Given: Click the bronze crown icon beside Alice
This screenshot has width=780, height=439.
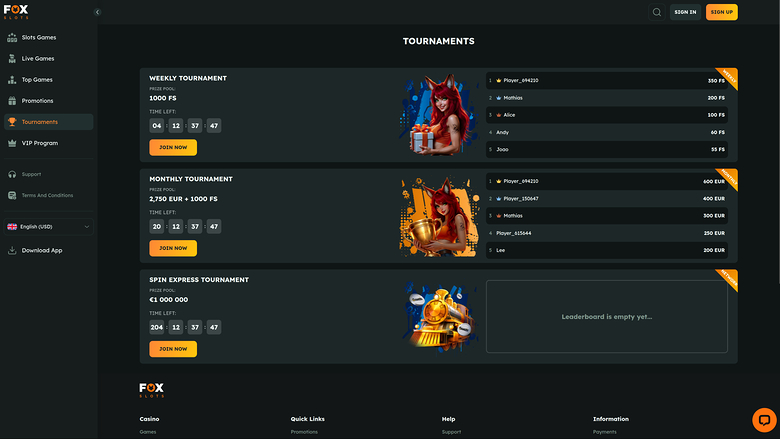Looking at the screenshot, I should (x=498, y=115).
